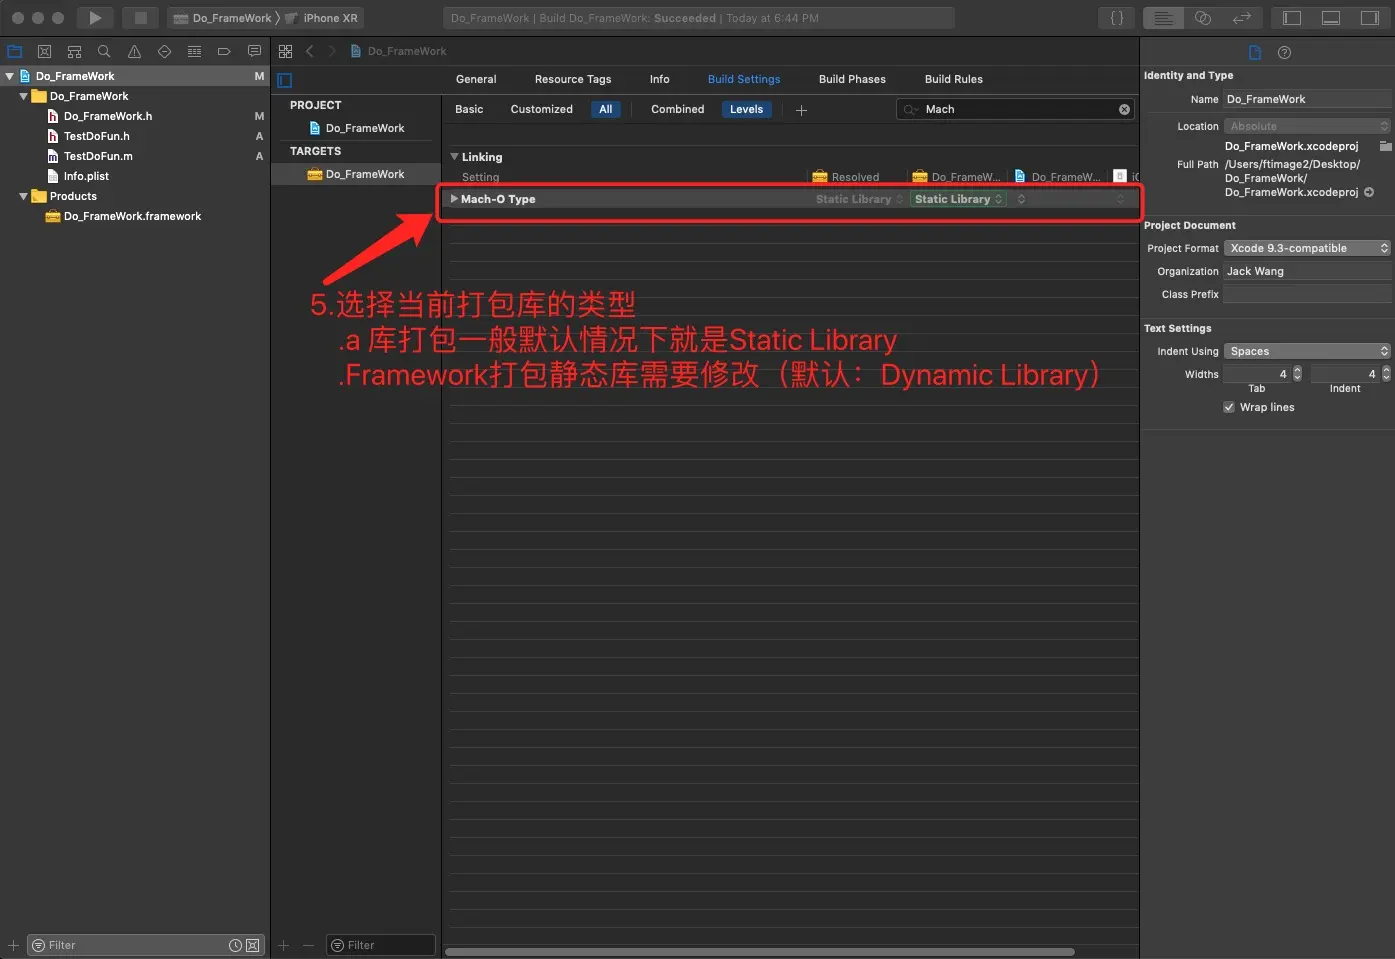This screenshot has height=959, width=1395.
Task: Show the Quick Help inspector
Action: [1285, 52]
